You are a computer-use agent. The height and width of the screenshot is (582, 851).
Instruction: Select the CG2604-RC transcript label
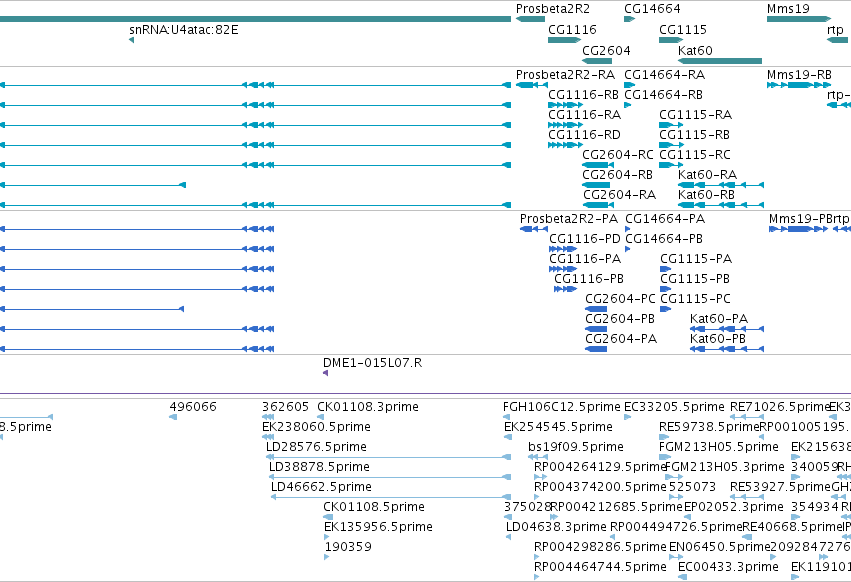(x=618, y=155)
